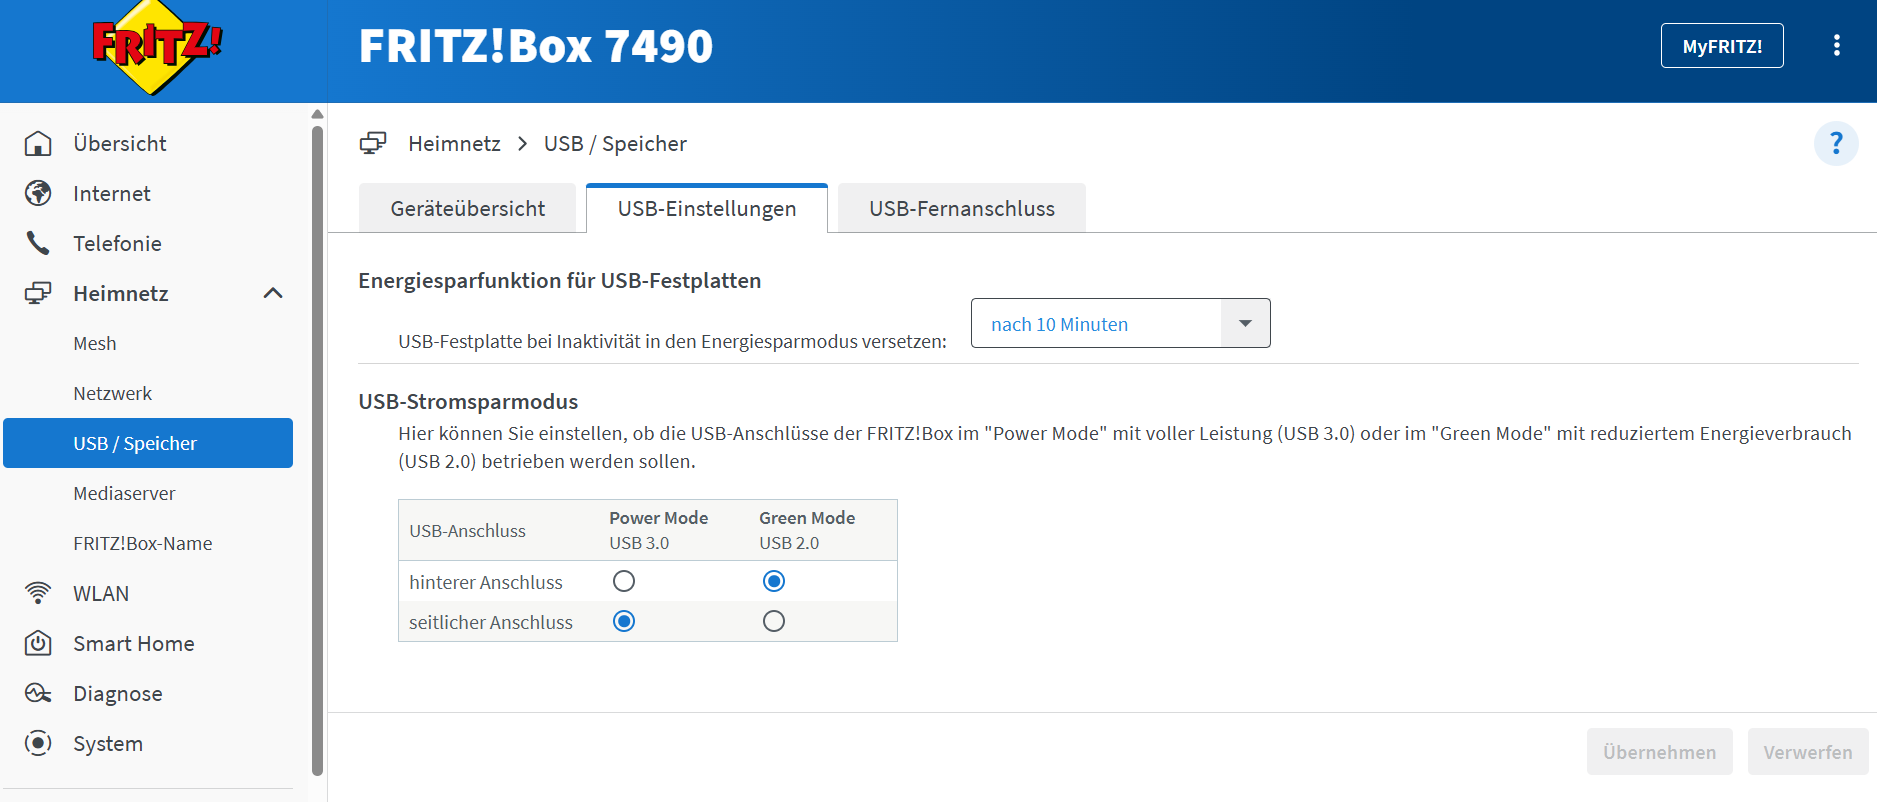
Task: Open the three-dot menu in header
Action: [1836, 46]
